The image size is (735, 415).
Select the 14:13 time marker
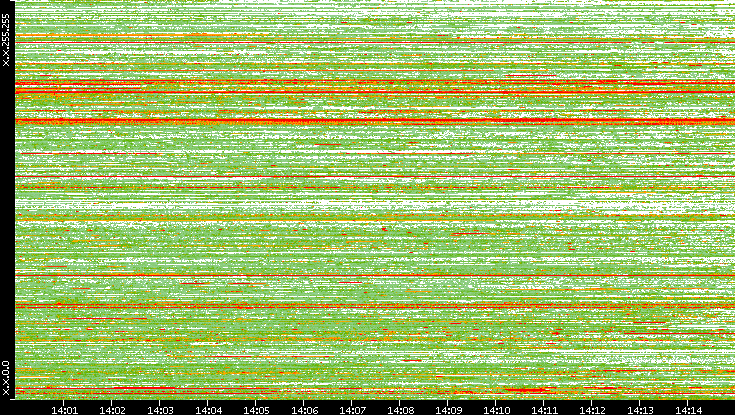click(641, 409)
